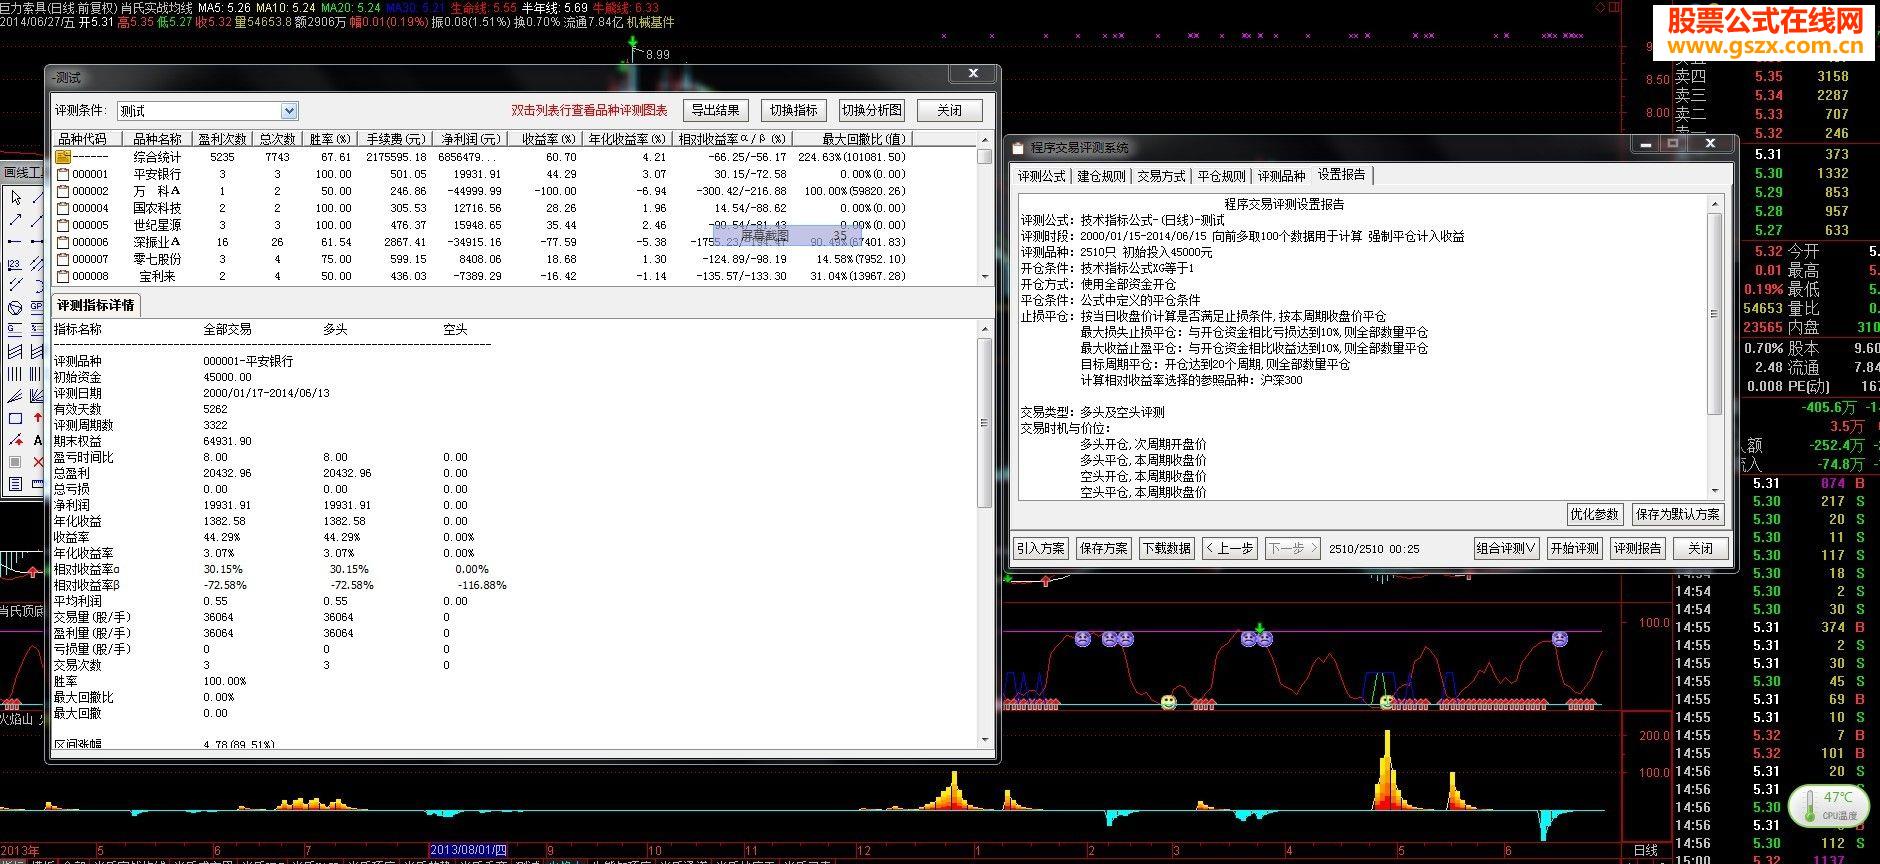This screenshot has width=1880, height=864.
Task: Click the gray square tool icon
Action: 15,462
